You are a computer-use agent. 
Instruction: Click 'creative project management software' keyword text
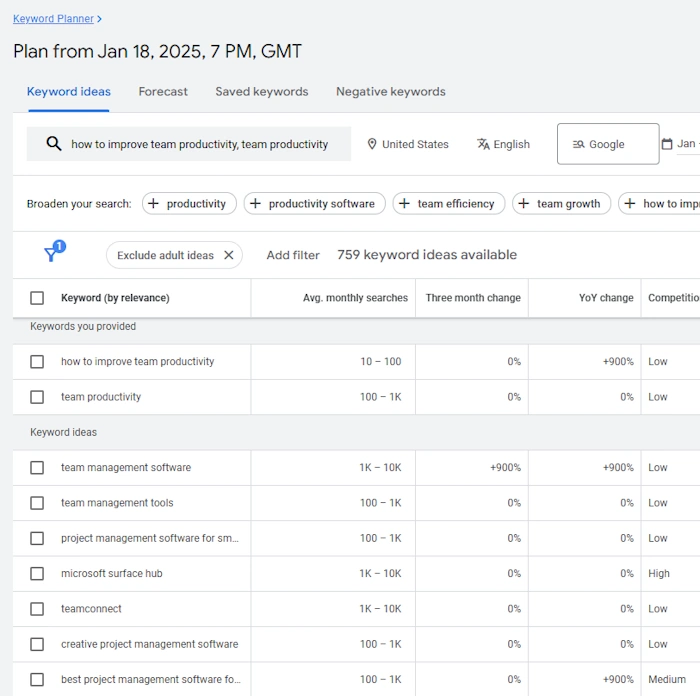[x=150, y=644]
